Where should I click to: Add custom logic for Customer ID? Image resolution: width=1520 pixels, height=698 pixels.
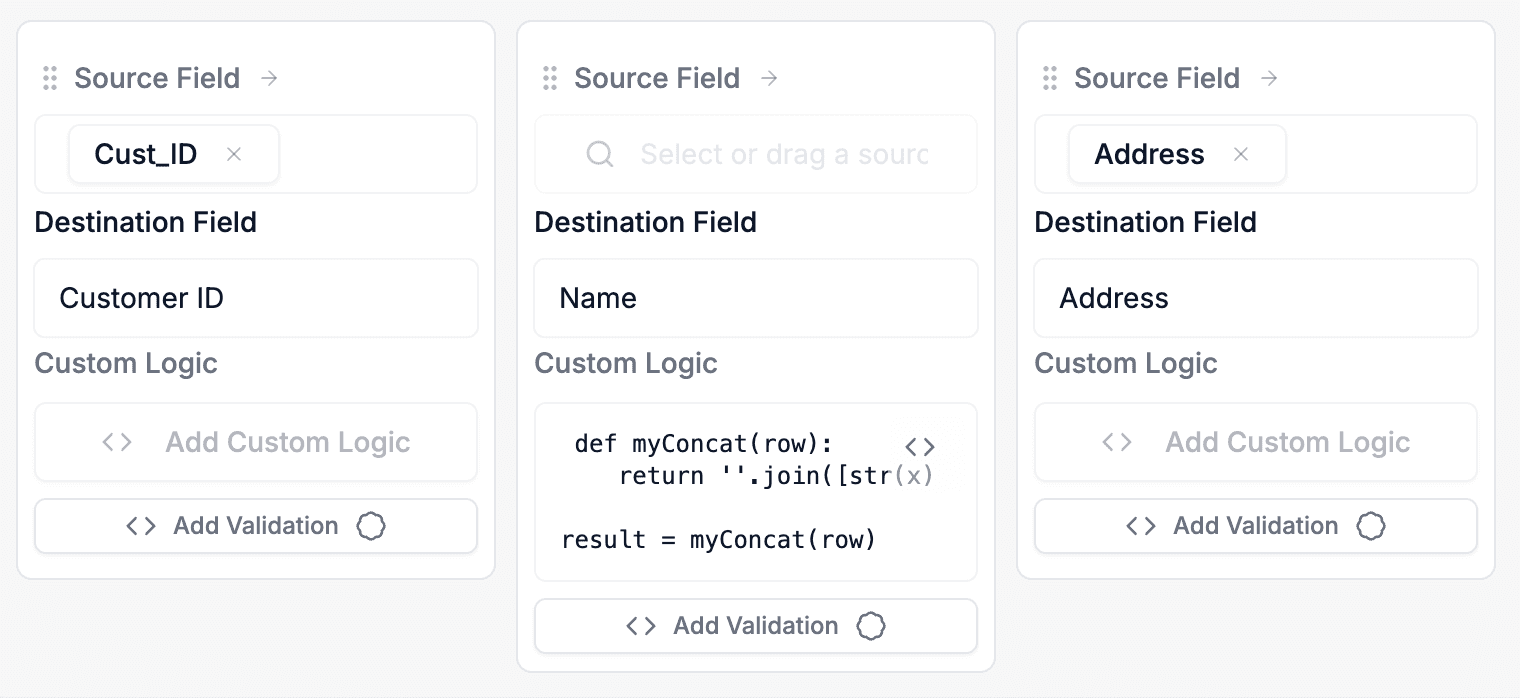[x=256, y=442]
